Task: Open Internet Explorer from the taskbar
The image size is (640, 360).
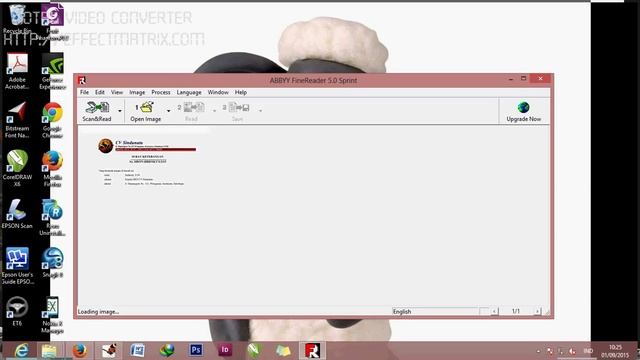Action: tap(21, 350)
